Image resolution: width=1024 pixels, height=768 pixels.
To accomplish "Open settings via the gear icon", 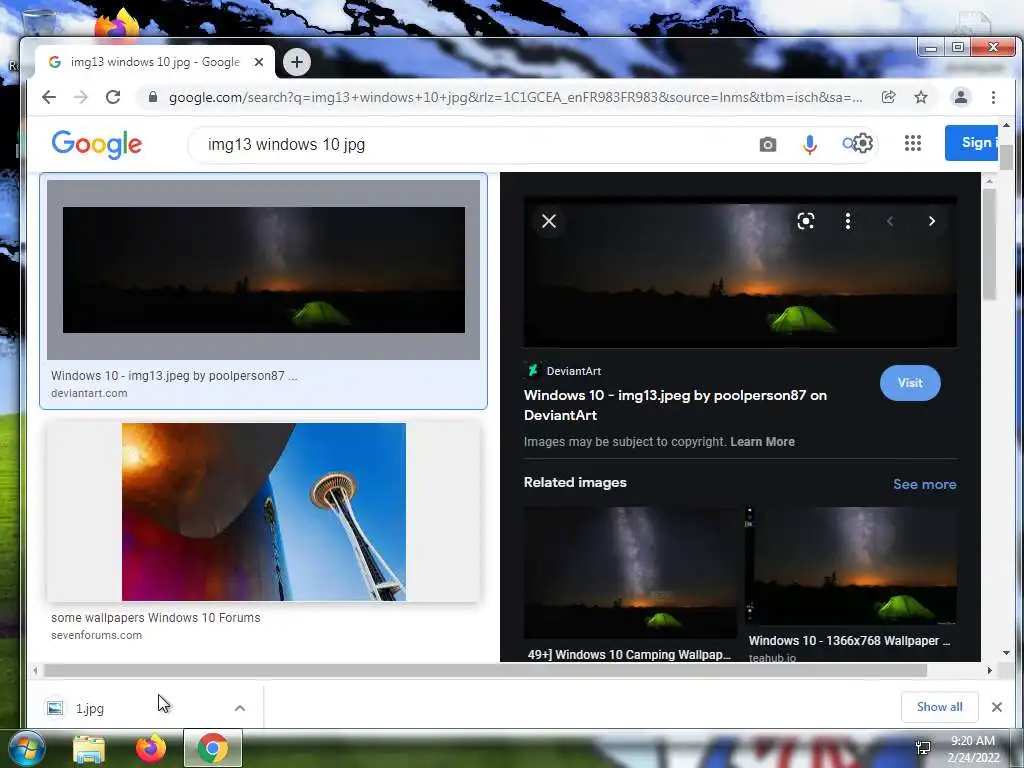I will pyautogui.click(x=862, y=143).
